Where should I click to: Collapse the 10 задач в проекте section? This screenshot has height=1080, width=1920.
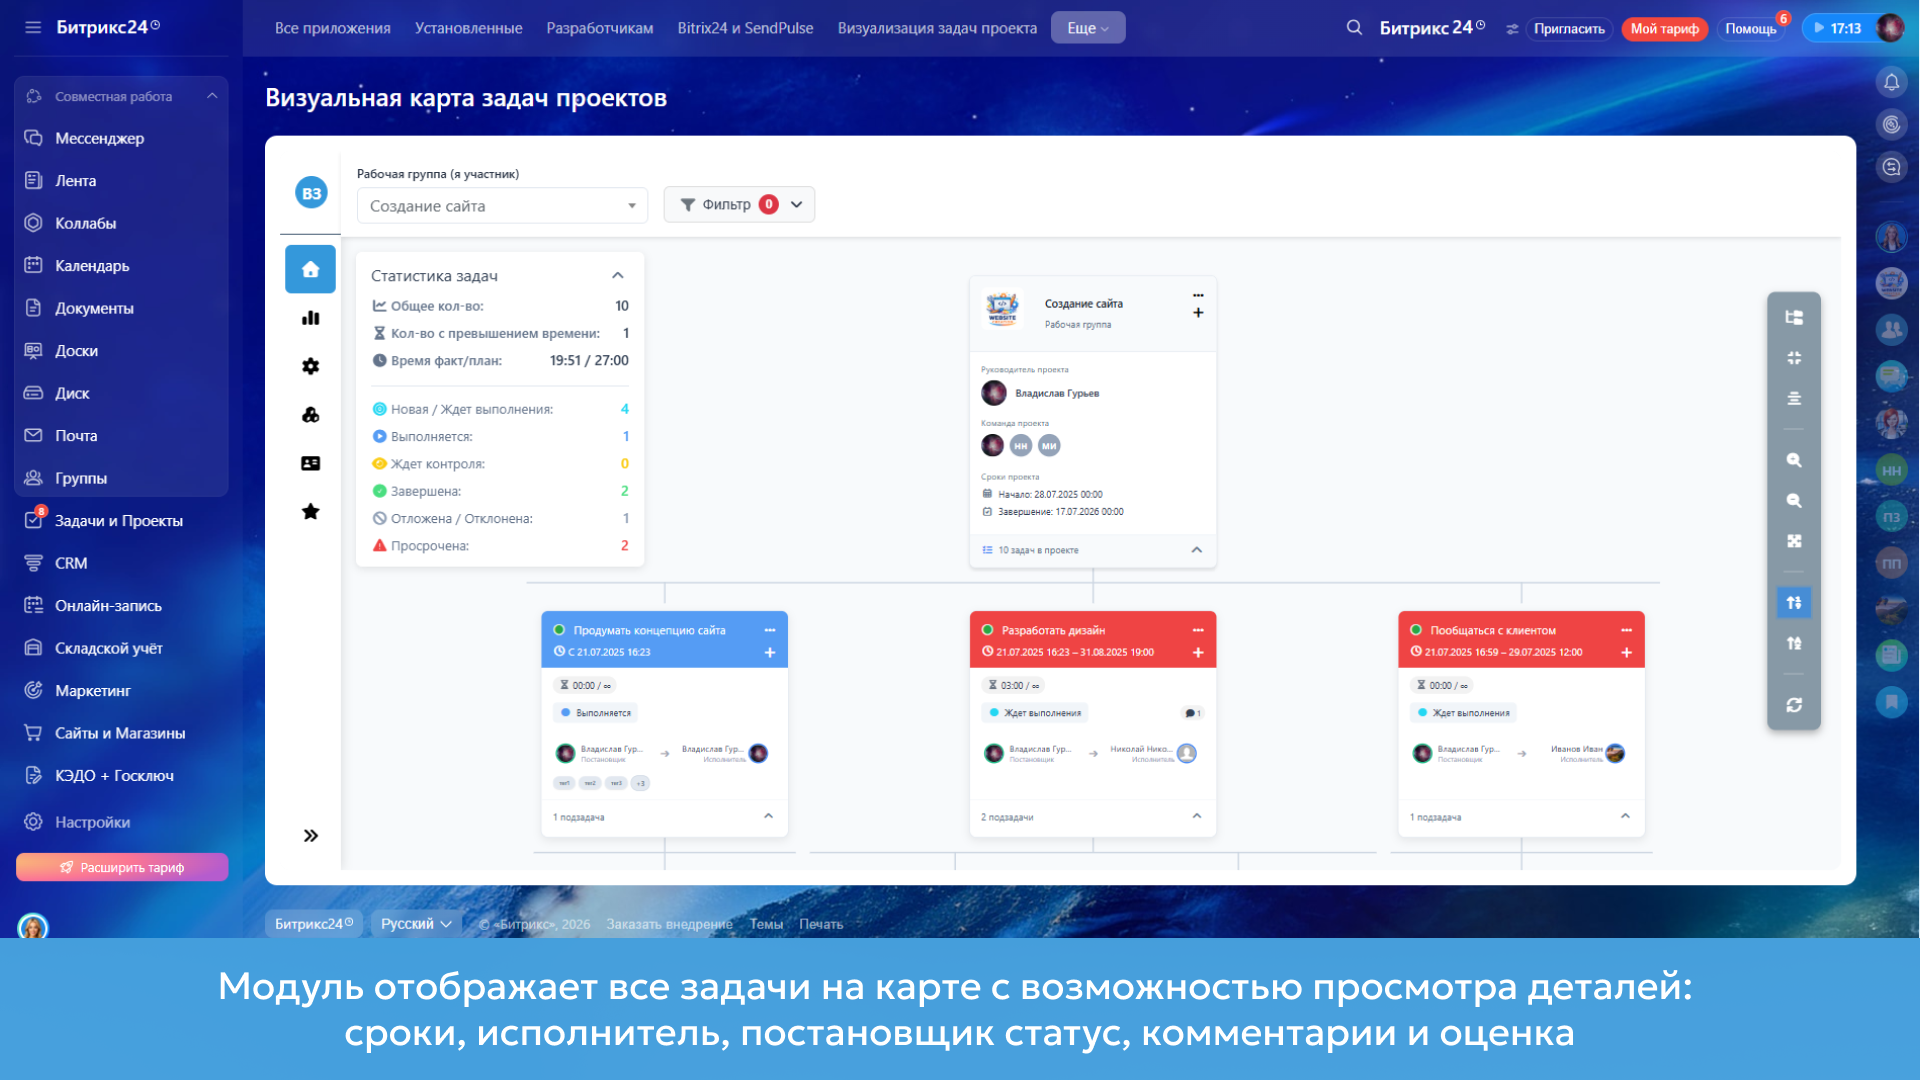coord(1196,550)
